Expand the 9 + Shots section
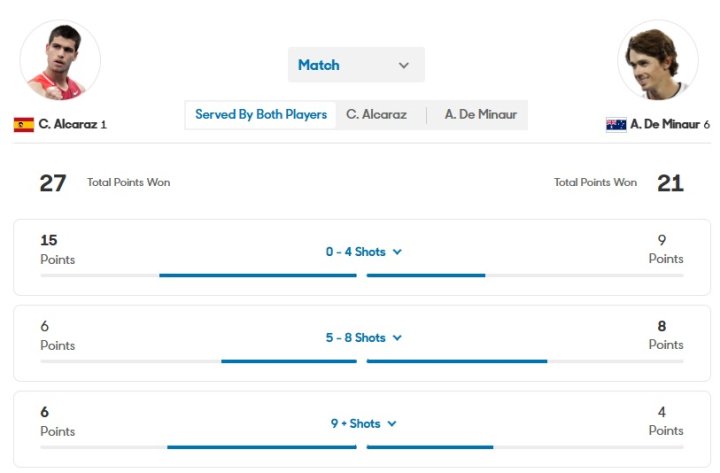The width and height of the screenshot is (720, 473). [x=356, y=424]
